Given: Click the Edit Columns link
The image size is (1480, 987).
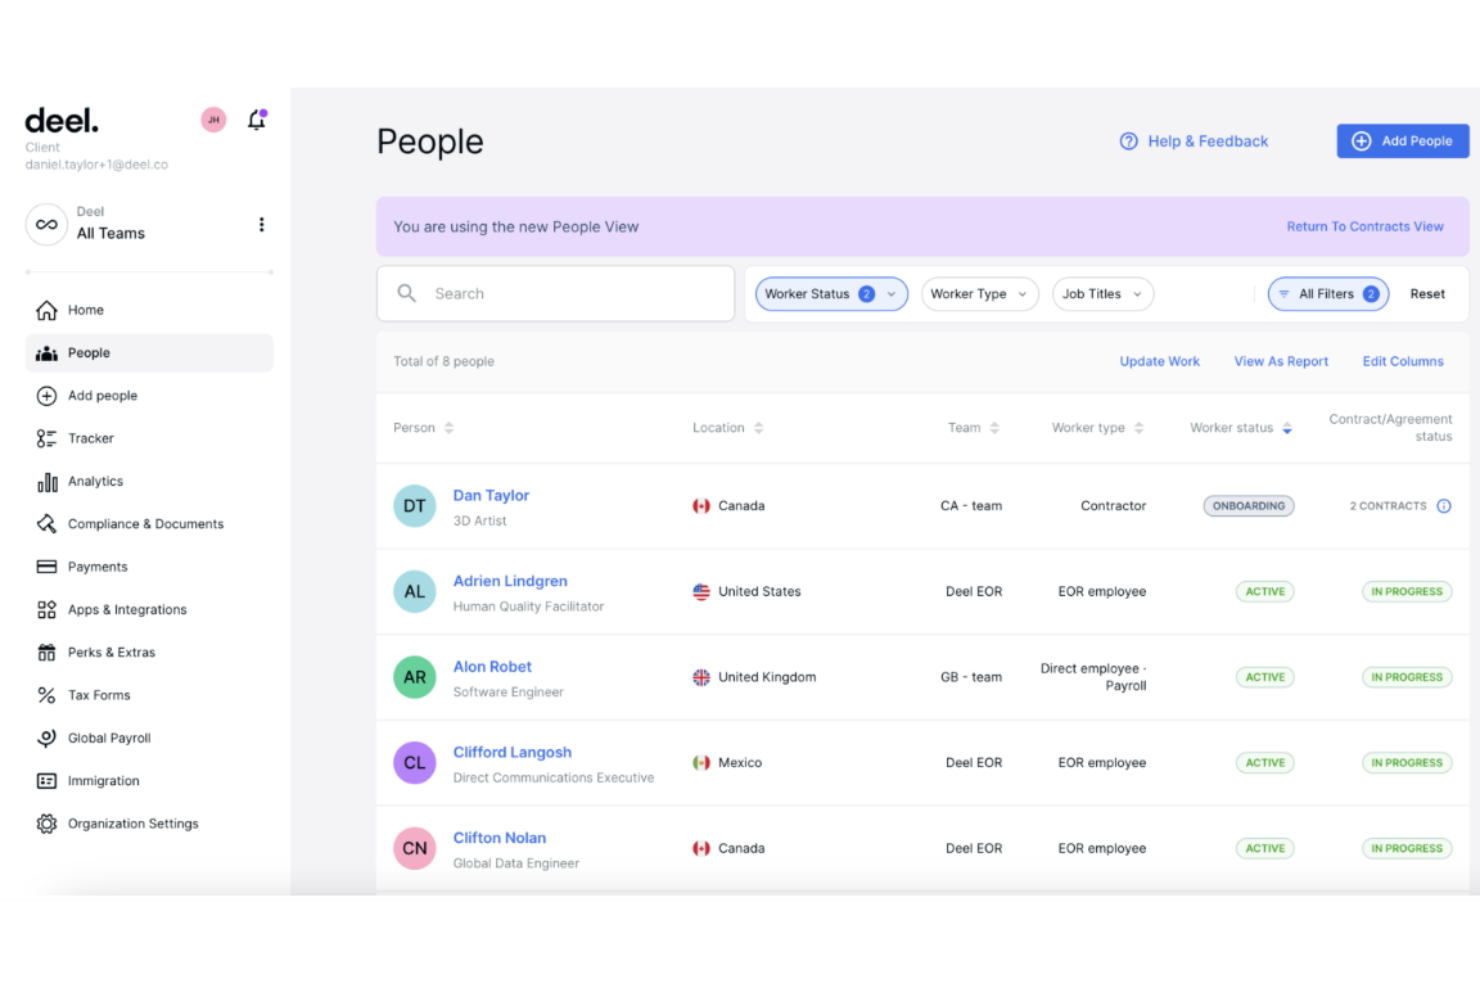Looking at the screenshot, I should click(x=1403, y=362).
